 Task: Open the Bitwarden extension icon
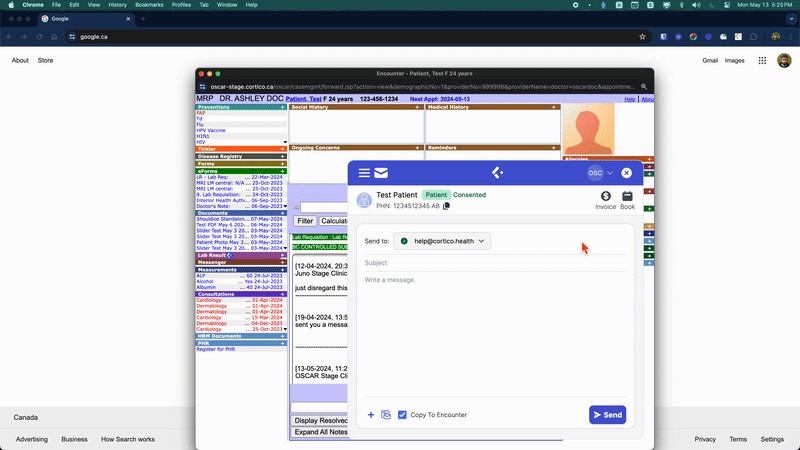pyautogui.click(x=663, y=37)
